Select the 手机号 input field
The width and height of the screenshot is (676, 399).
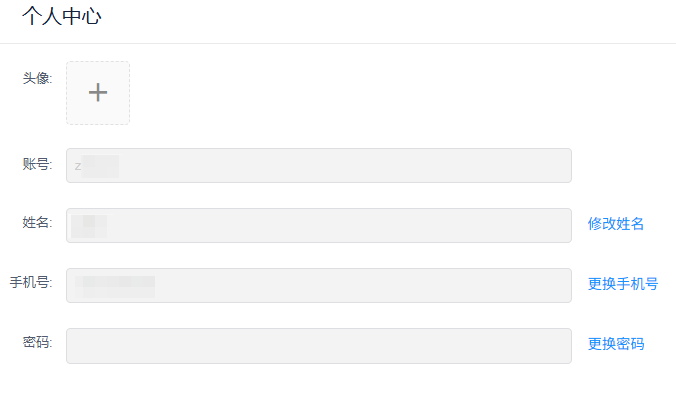[319, 286]
